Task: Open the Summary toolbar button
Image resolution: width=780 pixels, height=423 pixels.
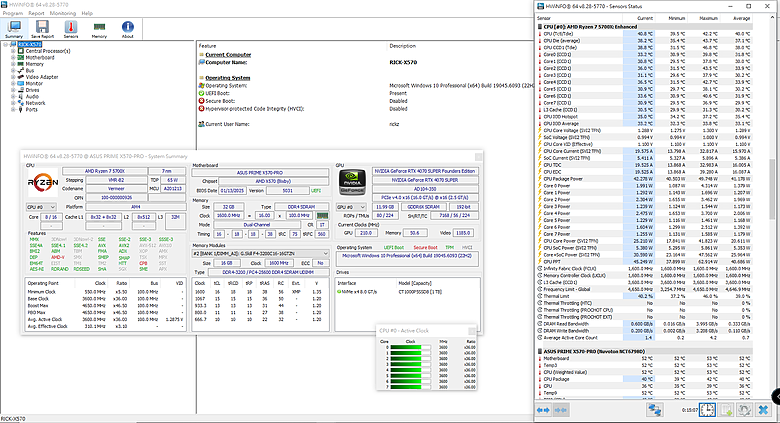Action: [x=14, y=29]
